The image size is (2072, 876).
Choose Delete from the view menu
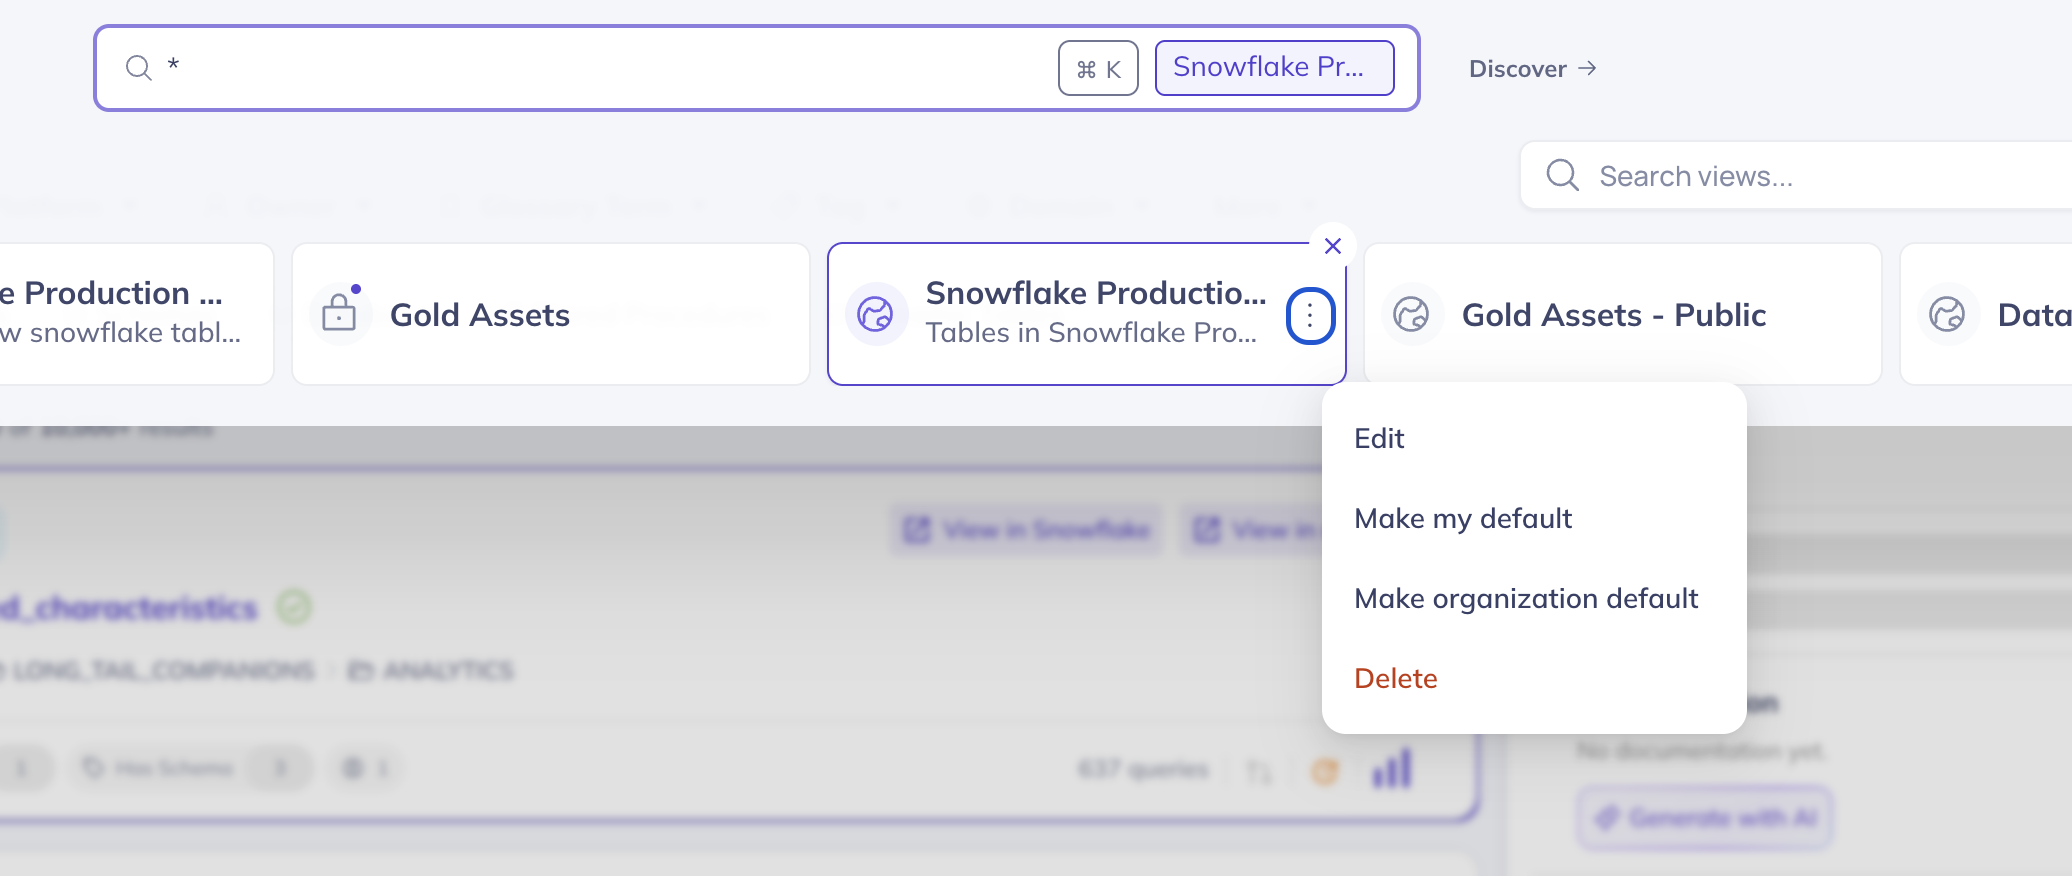tap(1534, 678)
